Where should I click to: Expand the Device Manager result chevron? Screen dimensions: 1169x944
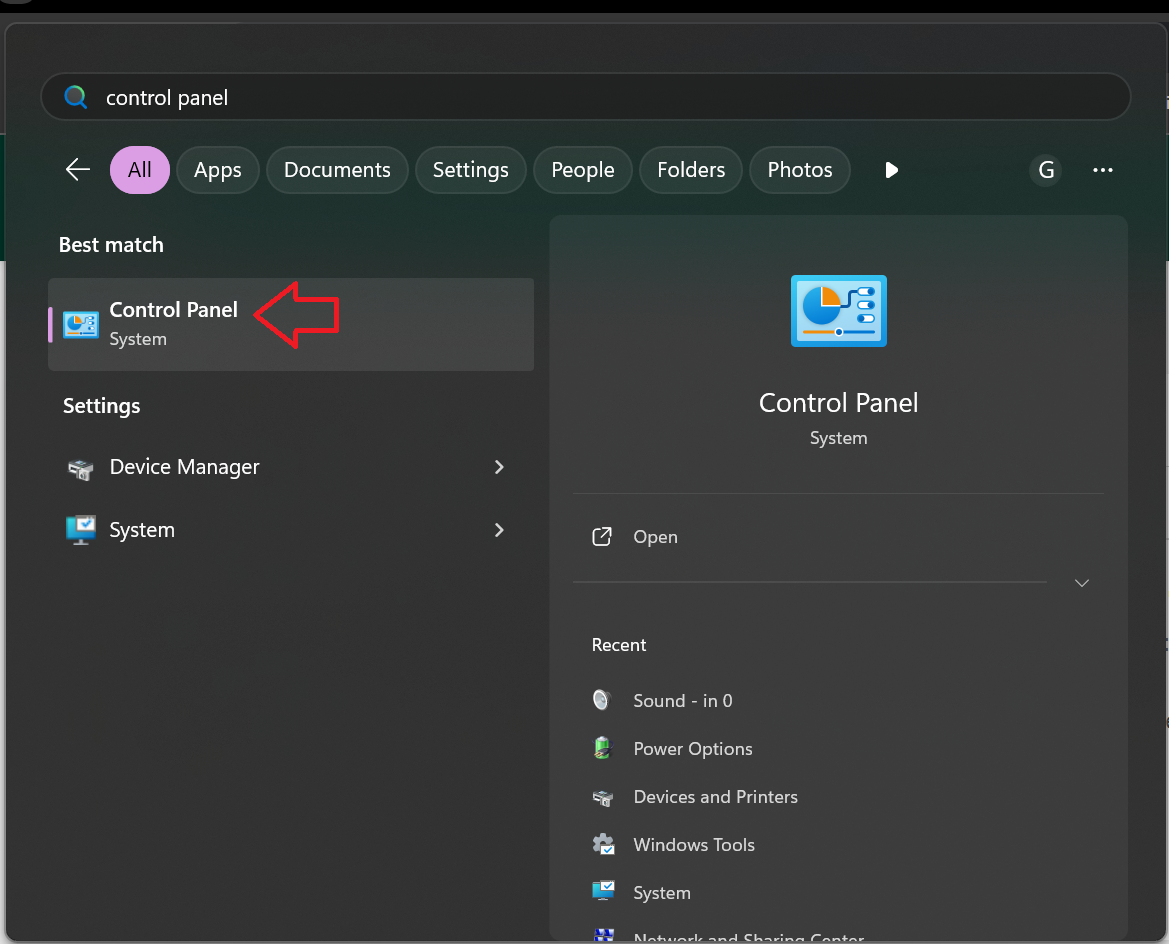tap(499, 467)
